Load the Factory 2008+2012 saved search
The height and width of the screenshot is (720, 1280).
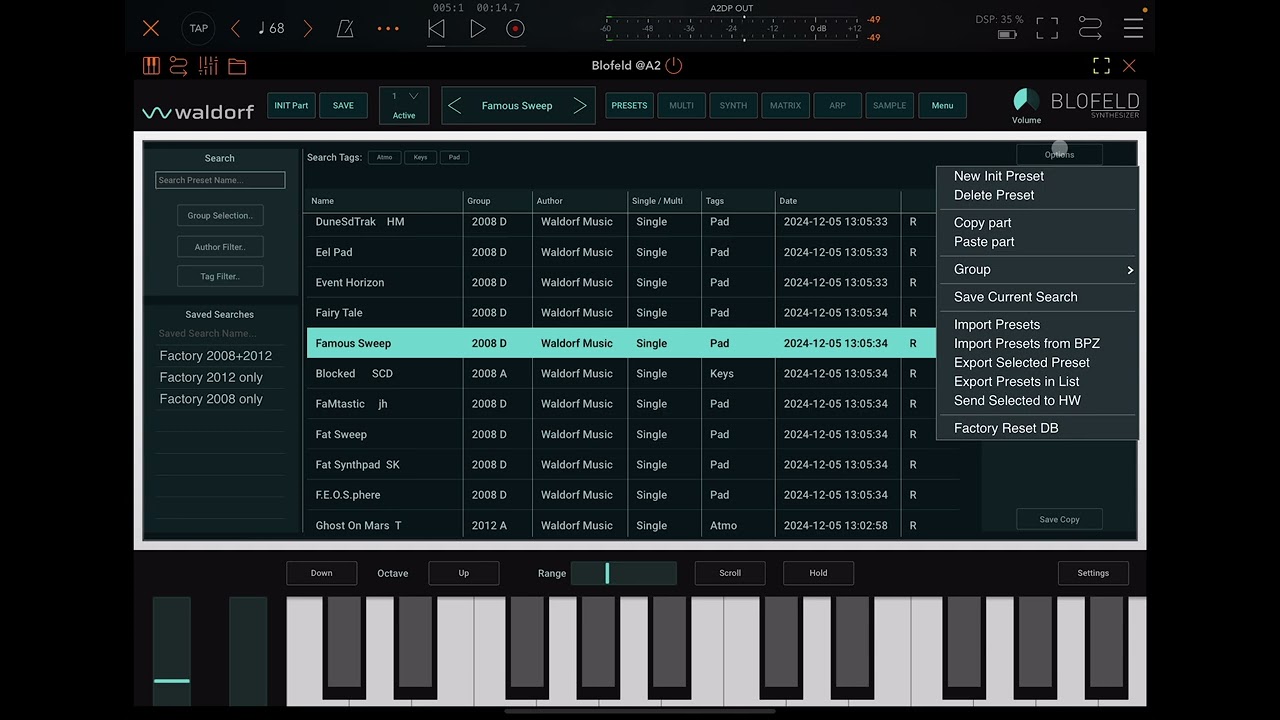tap(216, 356)
